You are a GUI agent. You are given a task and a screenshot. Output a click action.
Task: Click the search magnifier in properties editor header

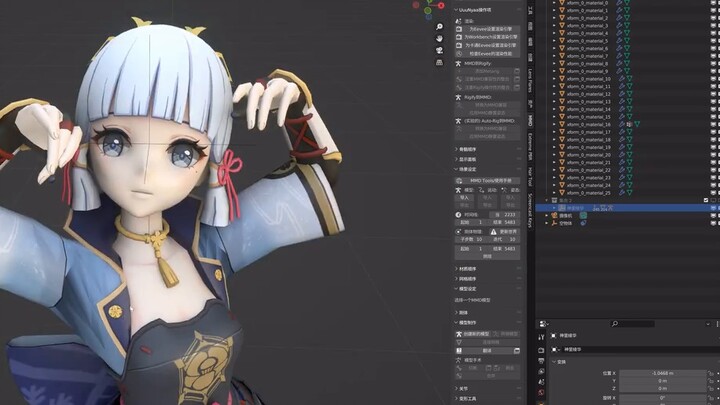(615, 324)
